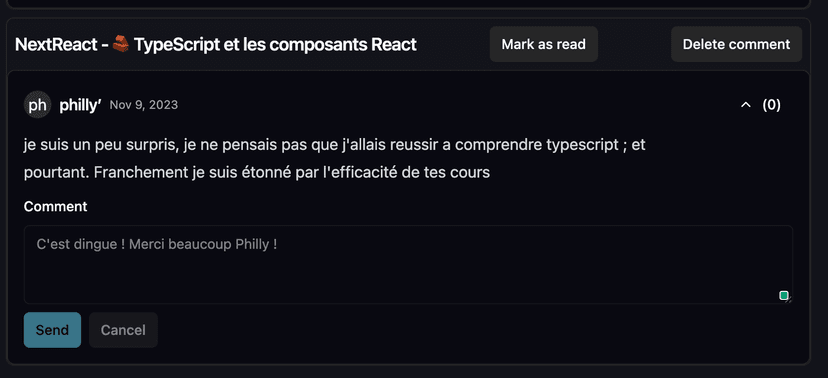Focus the Comment reply text area

click(x=408, y=265)
